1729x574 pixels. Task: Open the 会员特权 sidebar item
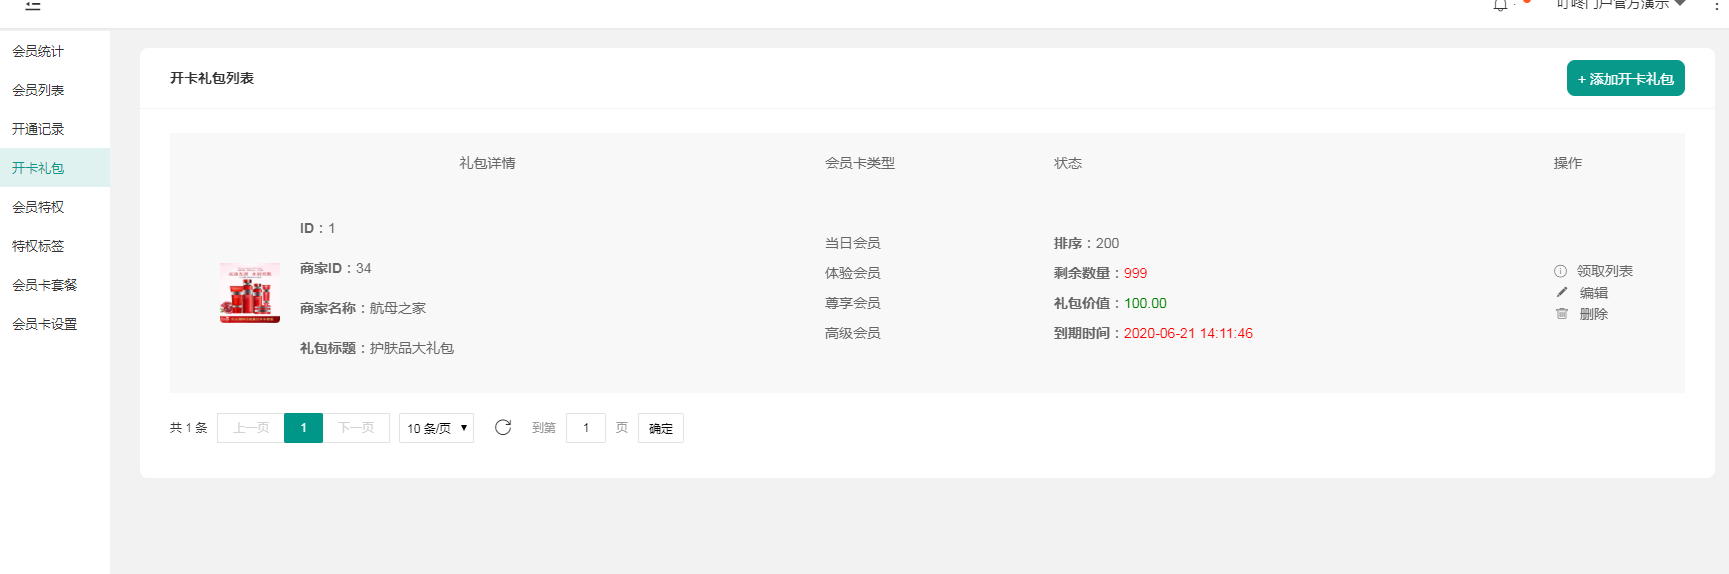[x=38, y=207]
